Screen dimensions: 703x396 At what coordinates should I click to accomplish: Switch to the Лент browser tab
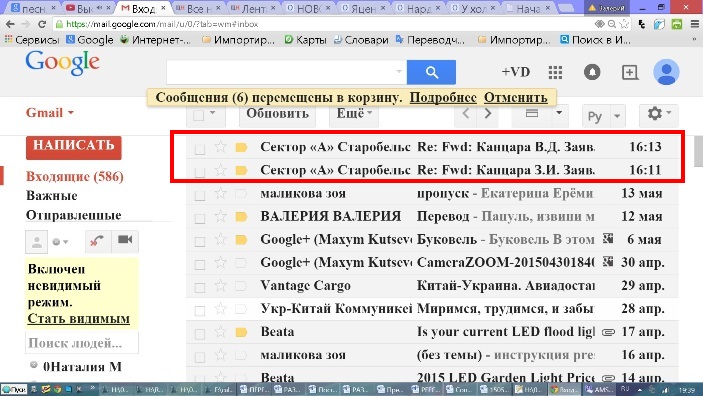coord(254,8)
